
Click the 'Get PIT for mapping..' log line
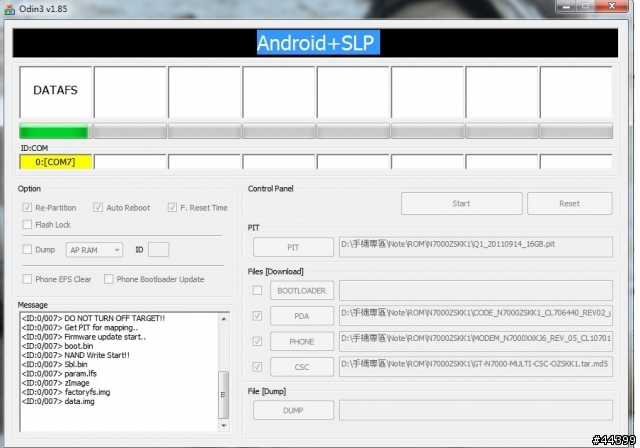80,327
